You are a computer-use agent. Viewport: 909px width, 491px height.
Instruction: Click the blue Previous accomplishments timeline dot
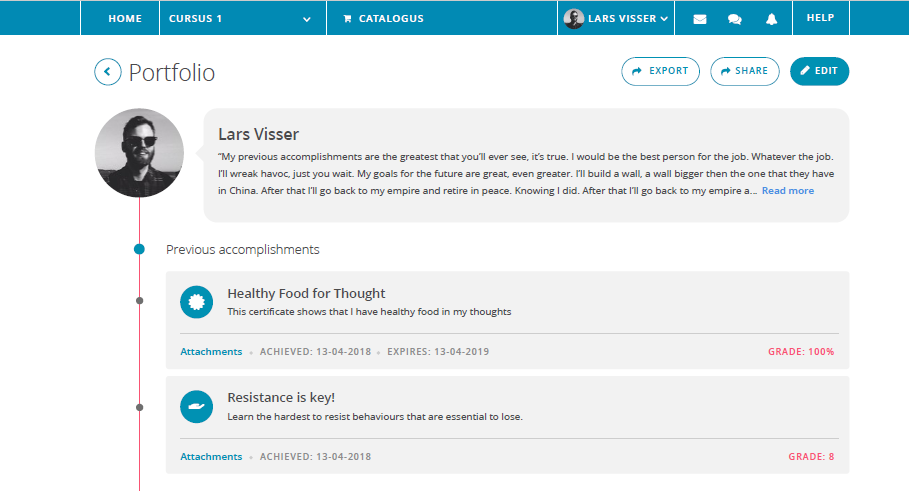click(x=139, y=249)
